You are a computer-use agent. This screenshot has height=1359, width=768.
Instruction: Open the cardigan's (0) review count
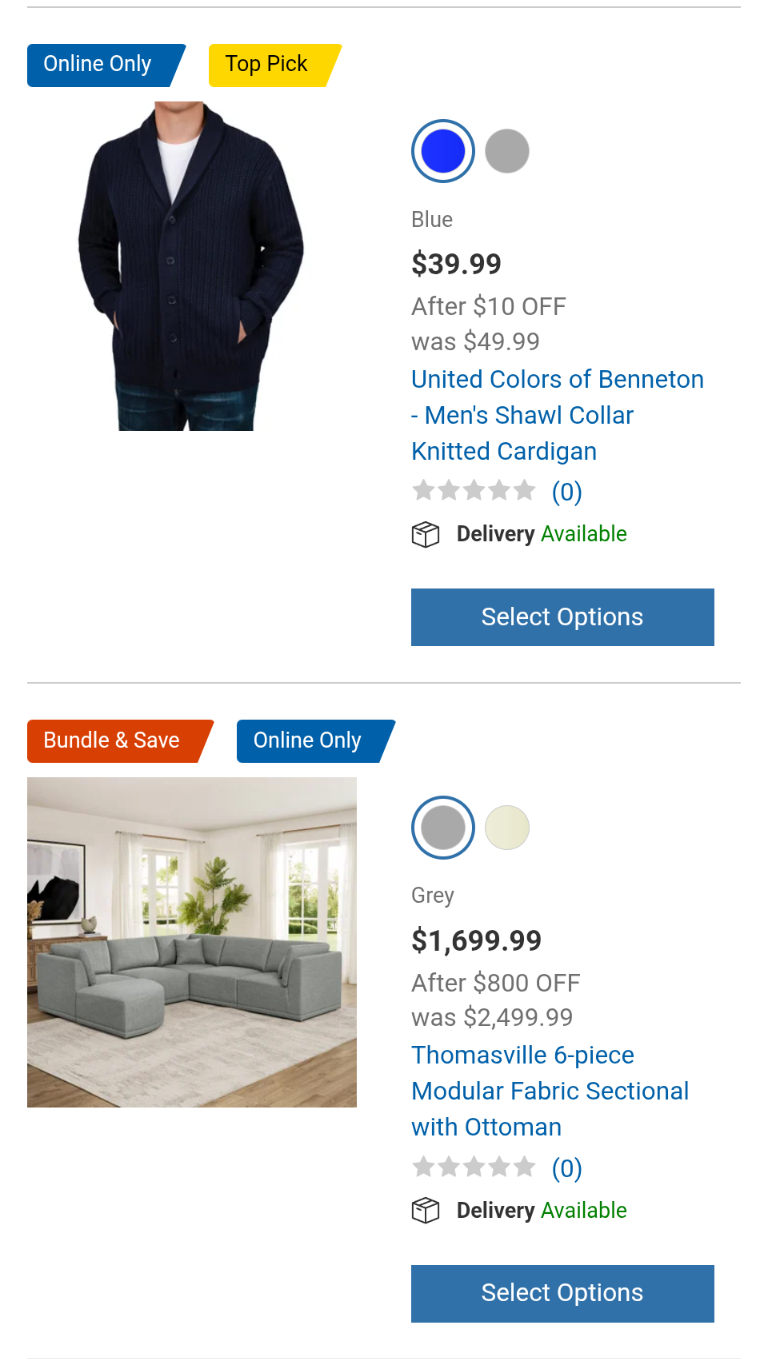click(567, 492)
